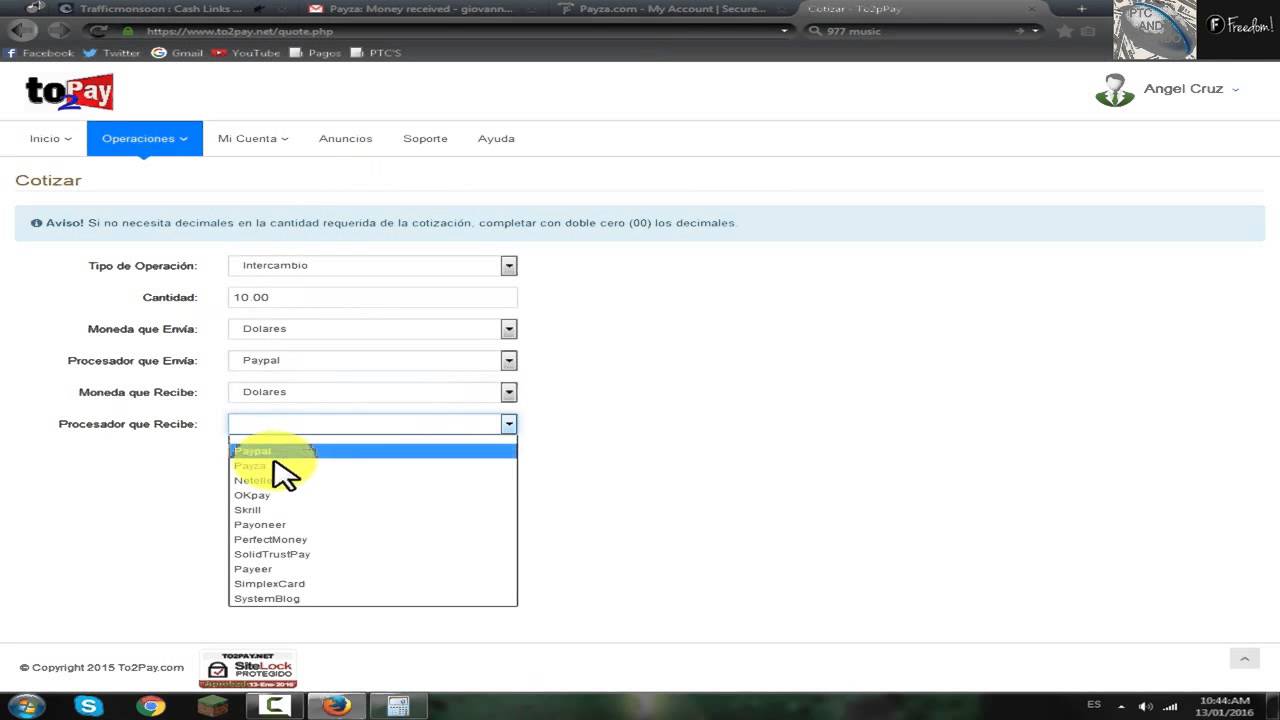Collapse the Procesador que Recibe dropdown arrow

(509, 424)
